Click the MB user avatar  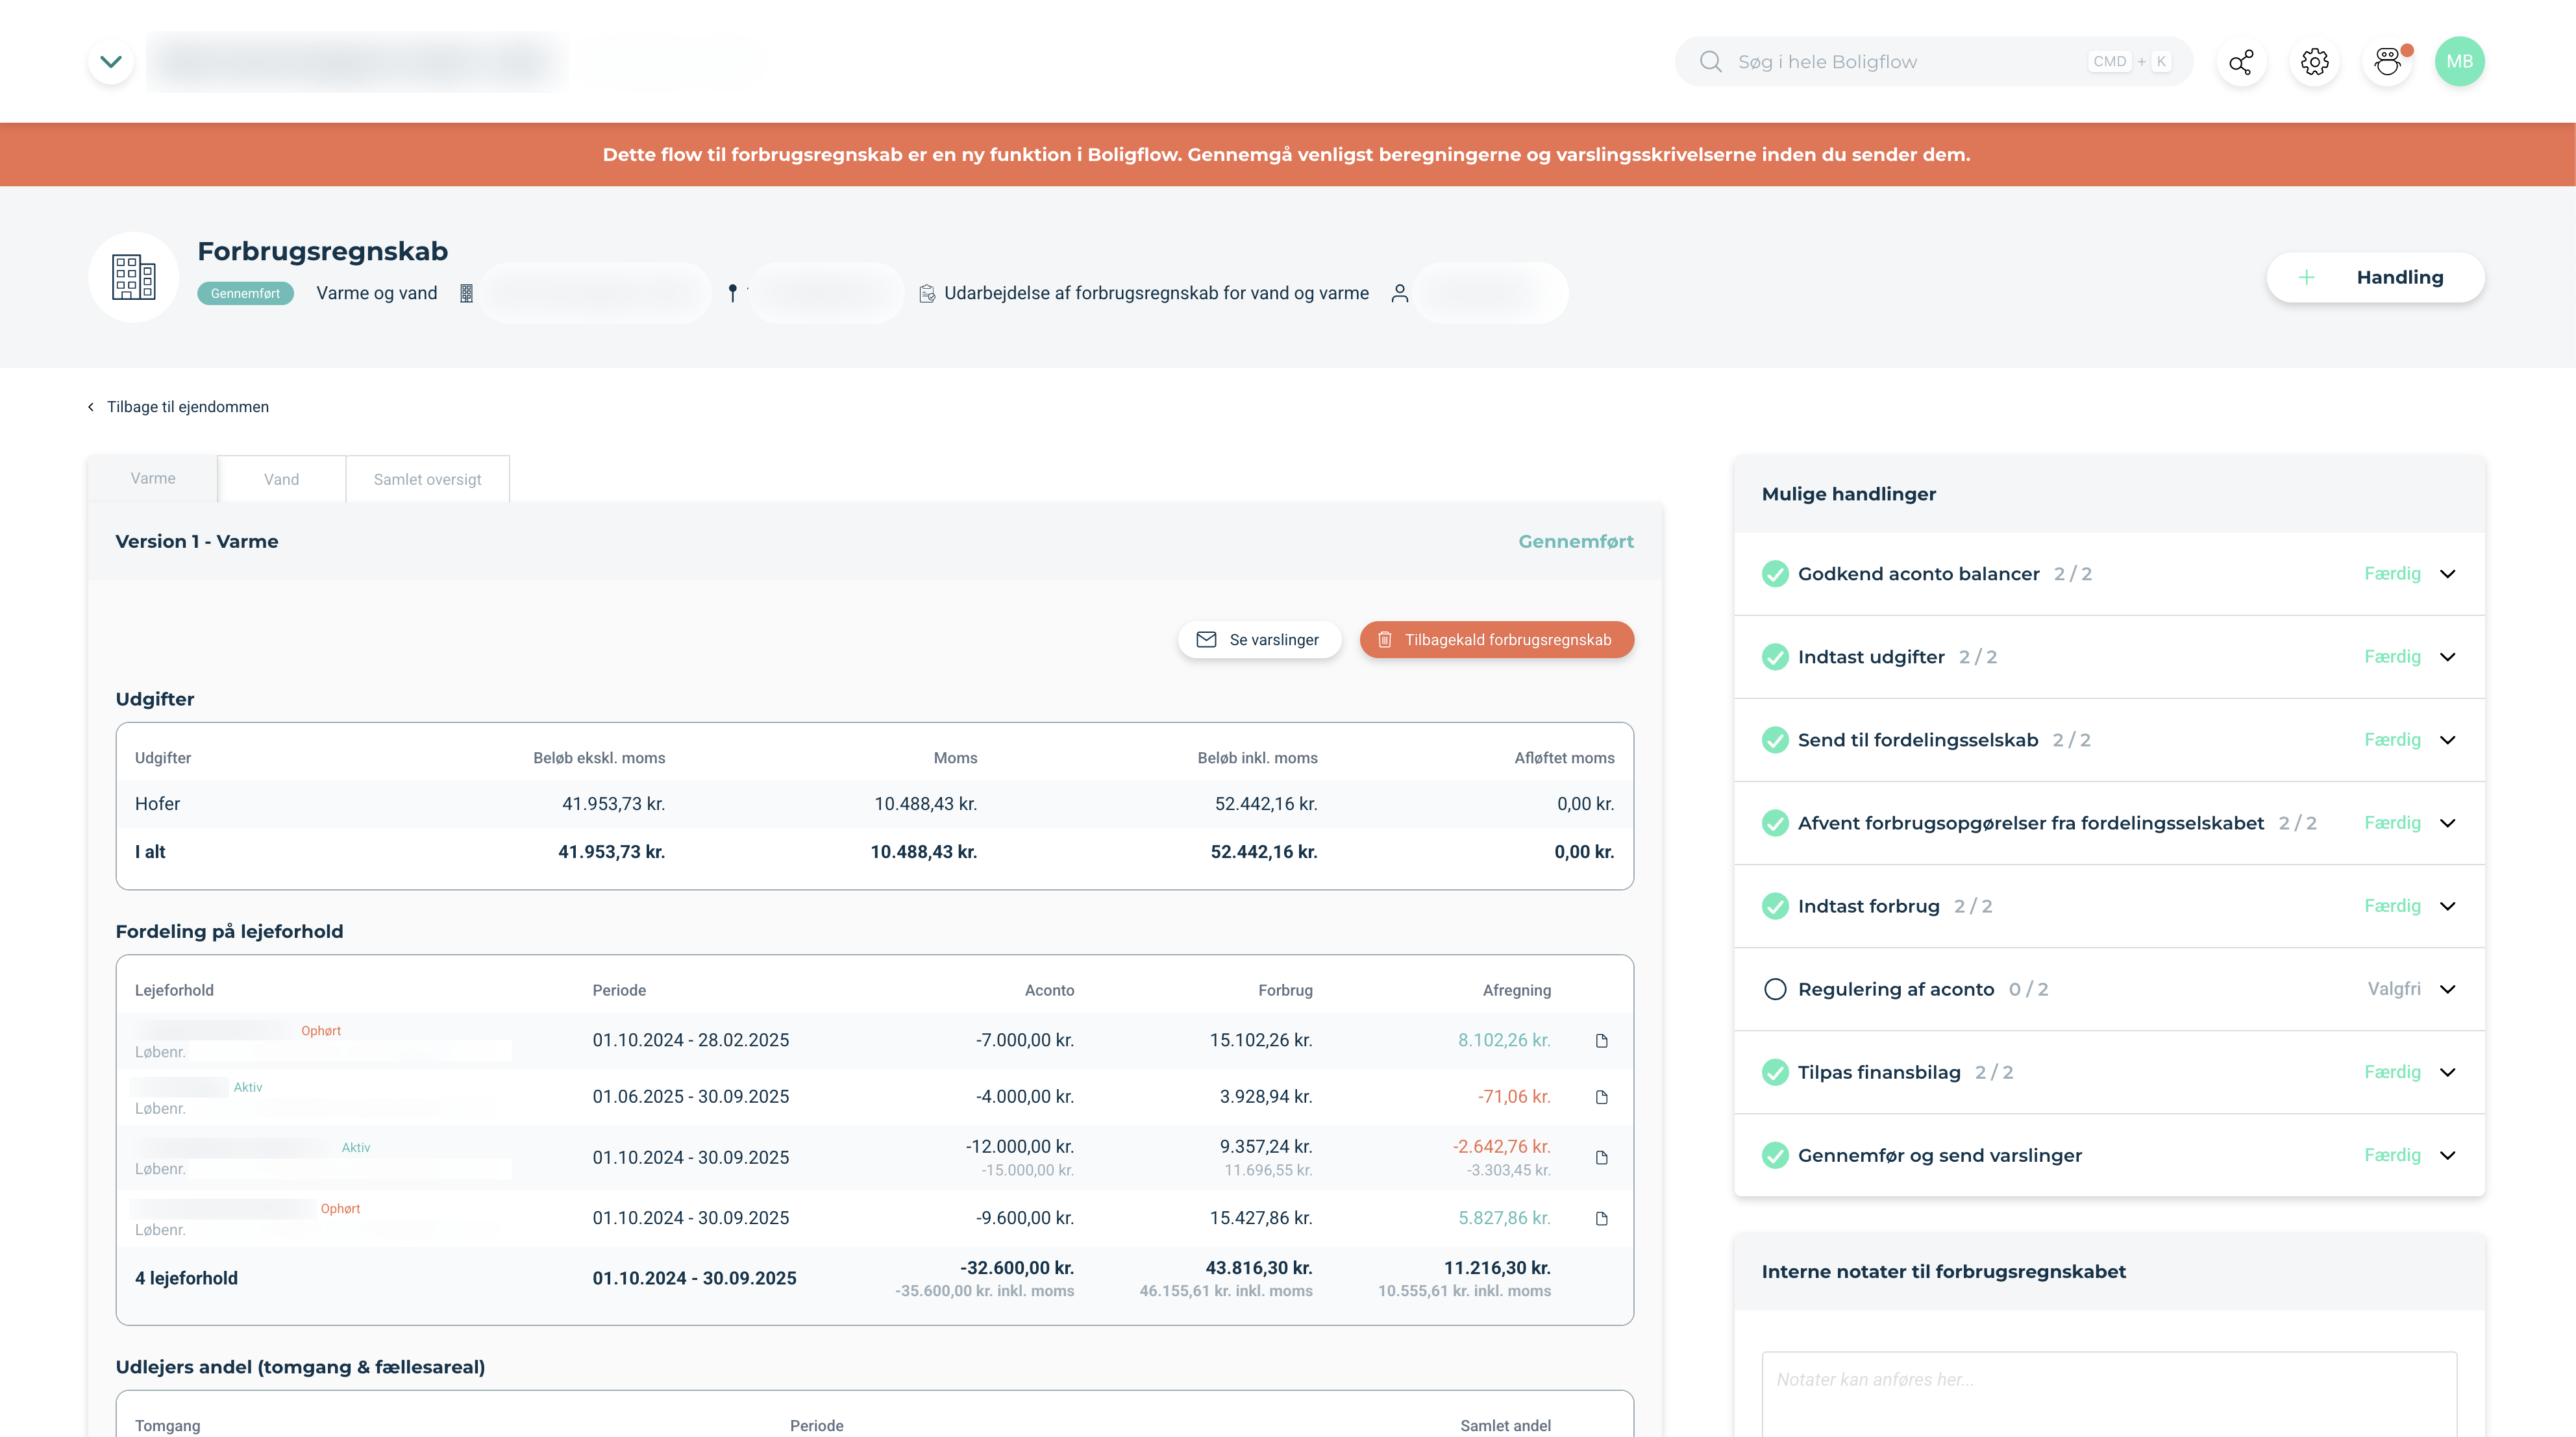[2459, 62]
